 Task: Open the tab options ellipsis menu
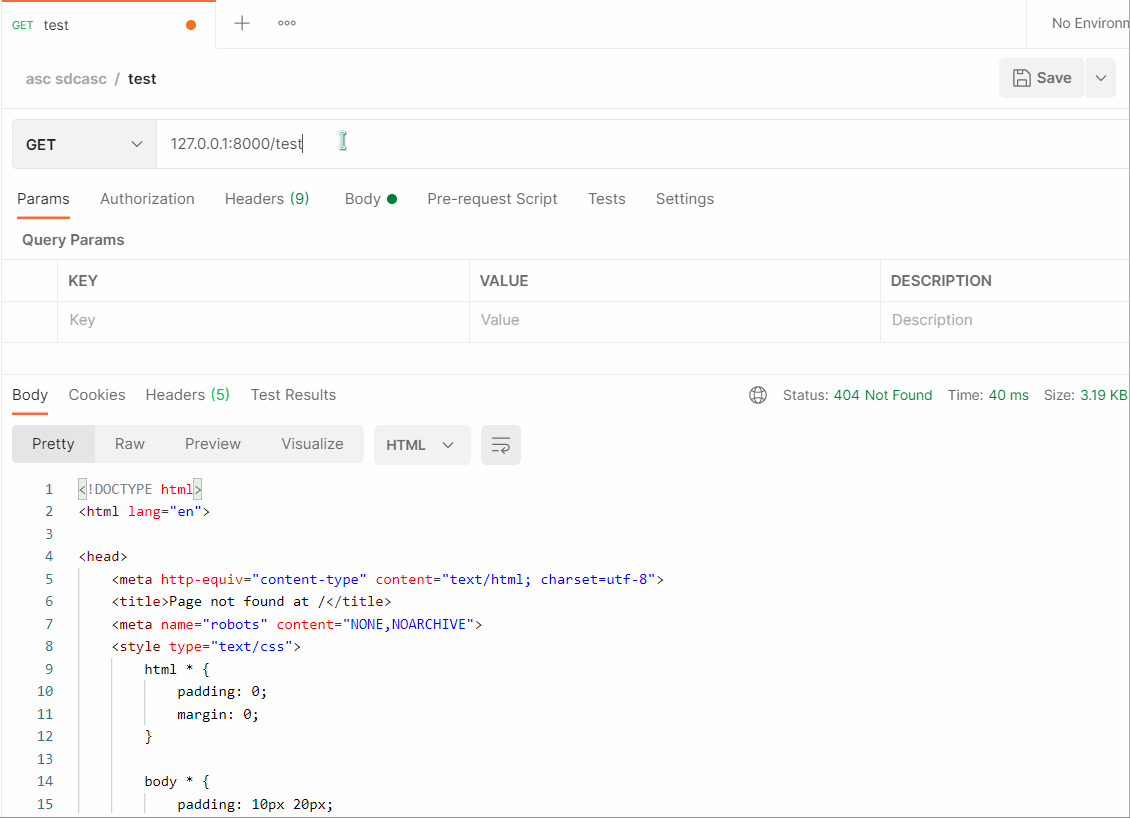pos(287,23)
